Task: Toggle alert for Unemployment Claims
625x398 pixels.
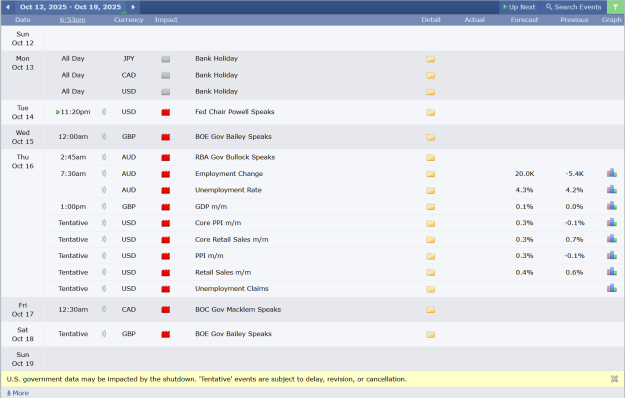Action: (104, 288)
